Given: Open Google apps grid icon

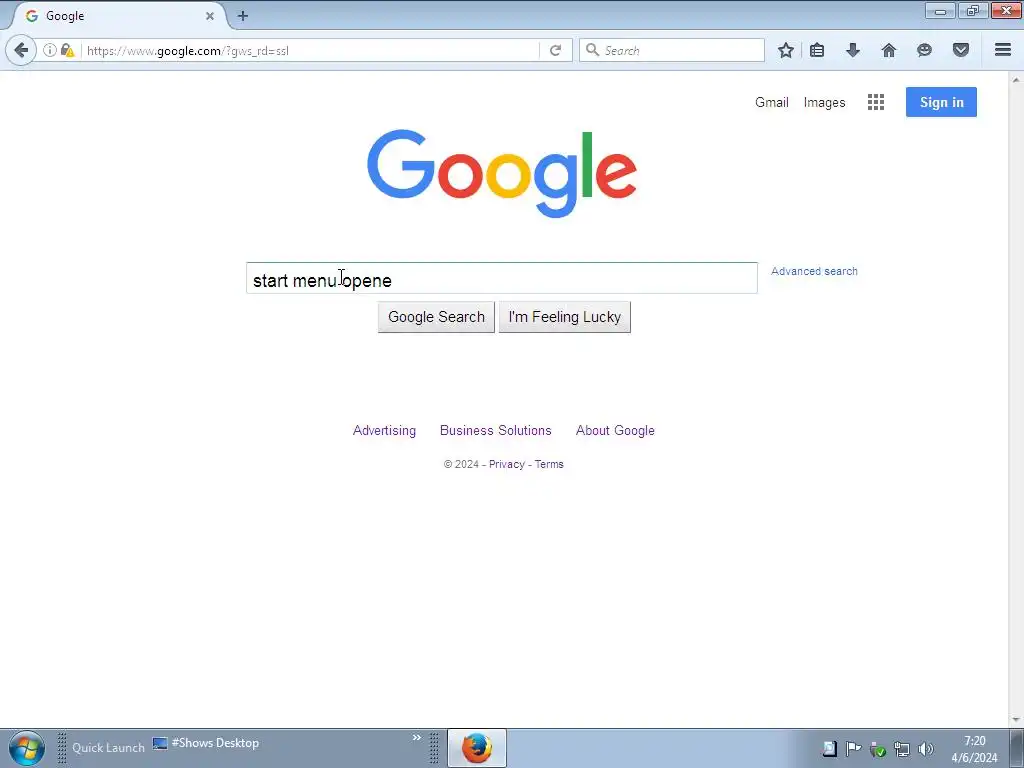Looking at the screenshot, I should pyautogui.click(x=876, y=102).
